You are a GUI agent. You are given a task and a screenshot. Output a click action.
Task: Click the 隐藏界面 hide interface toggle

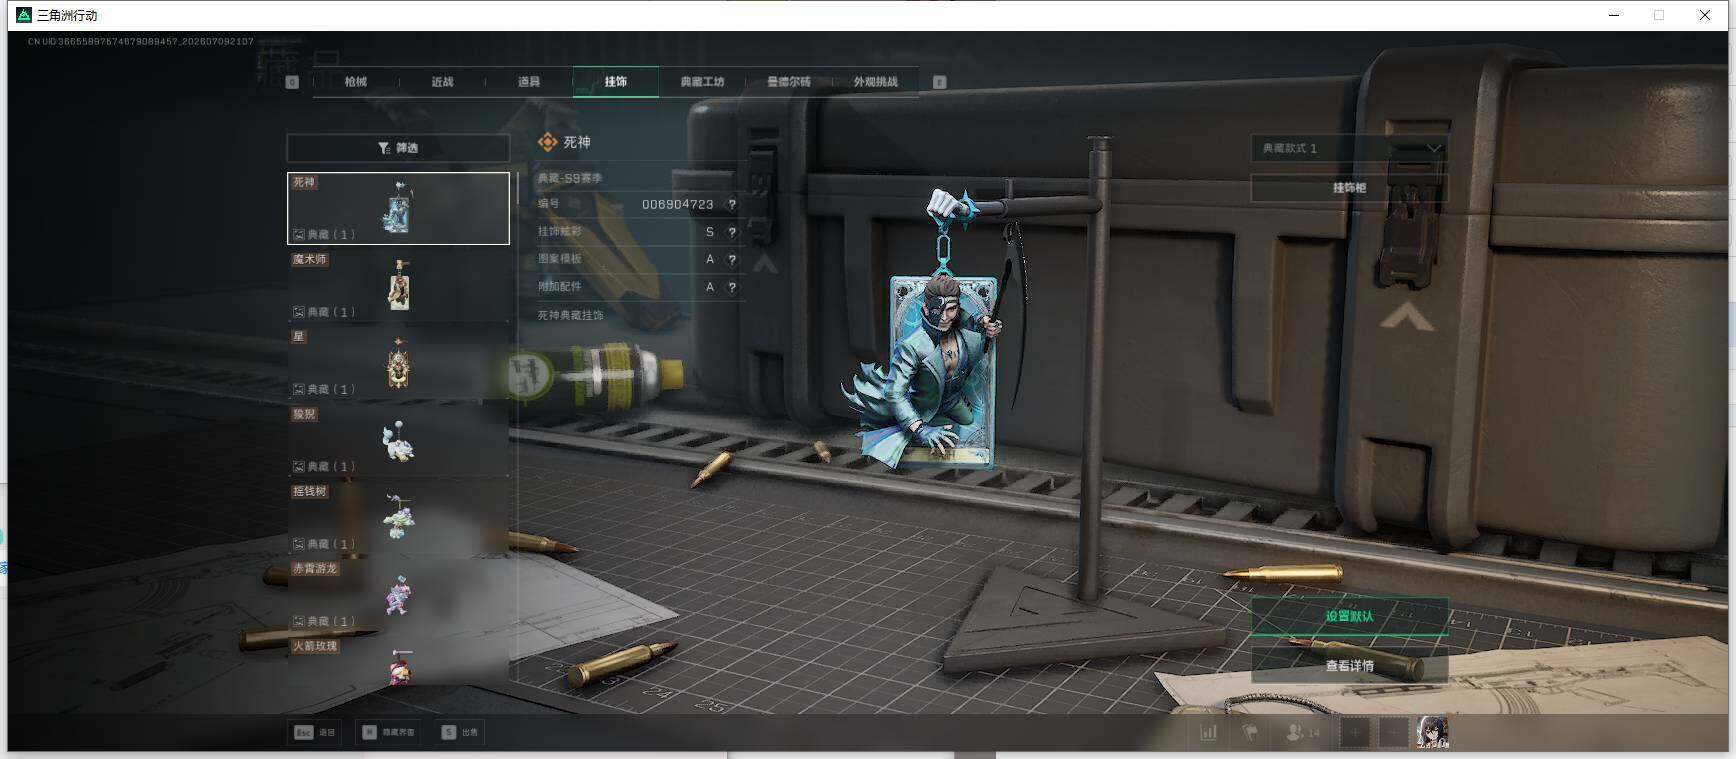click(389, 732)
